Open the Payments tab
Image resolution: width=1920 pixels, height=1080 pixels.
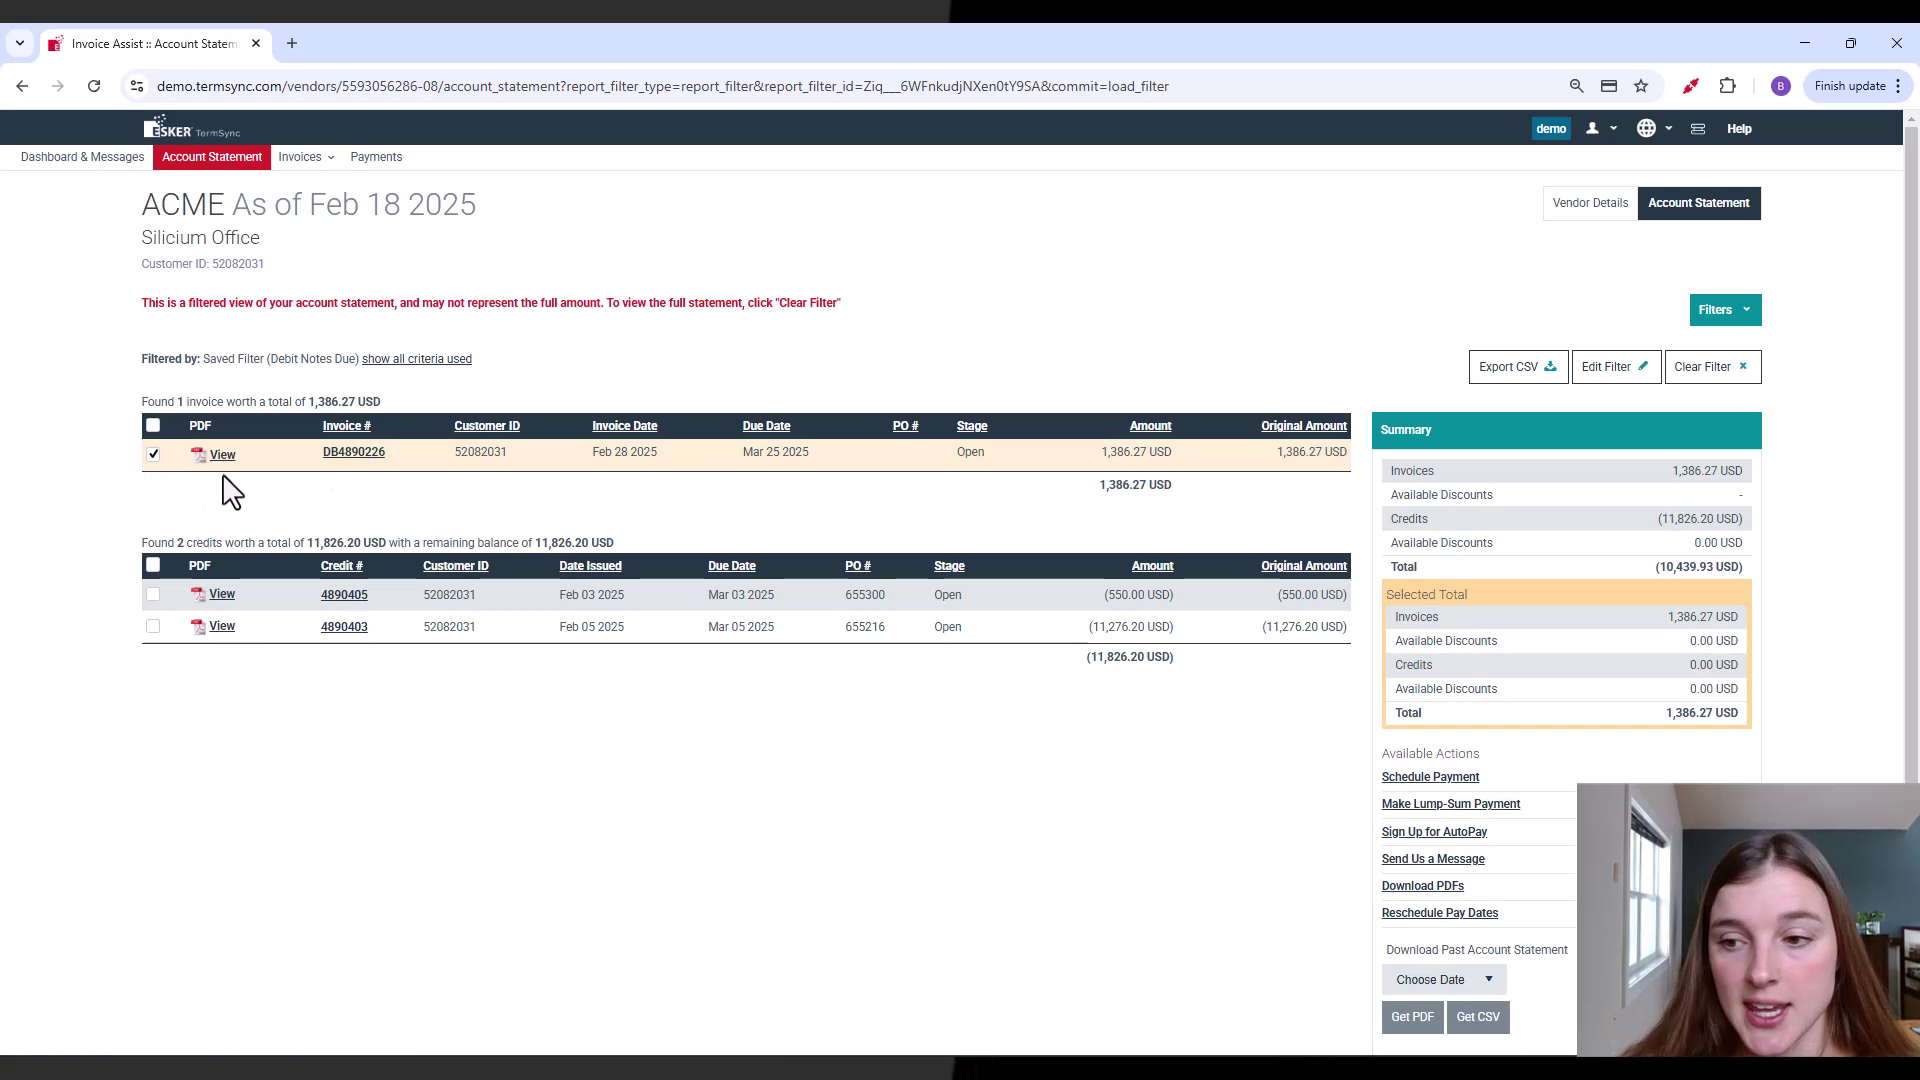[376, 157]
